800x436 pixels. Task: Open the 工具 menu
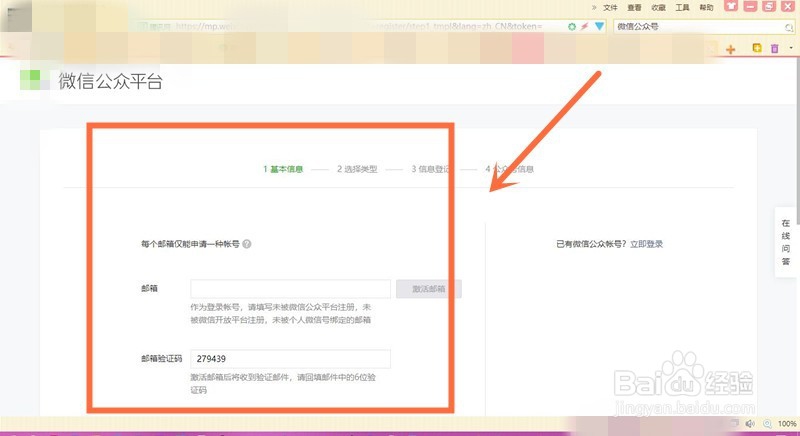coord(682,7)
